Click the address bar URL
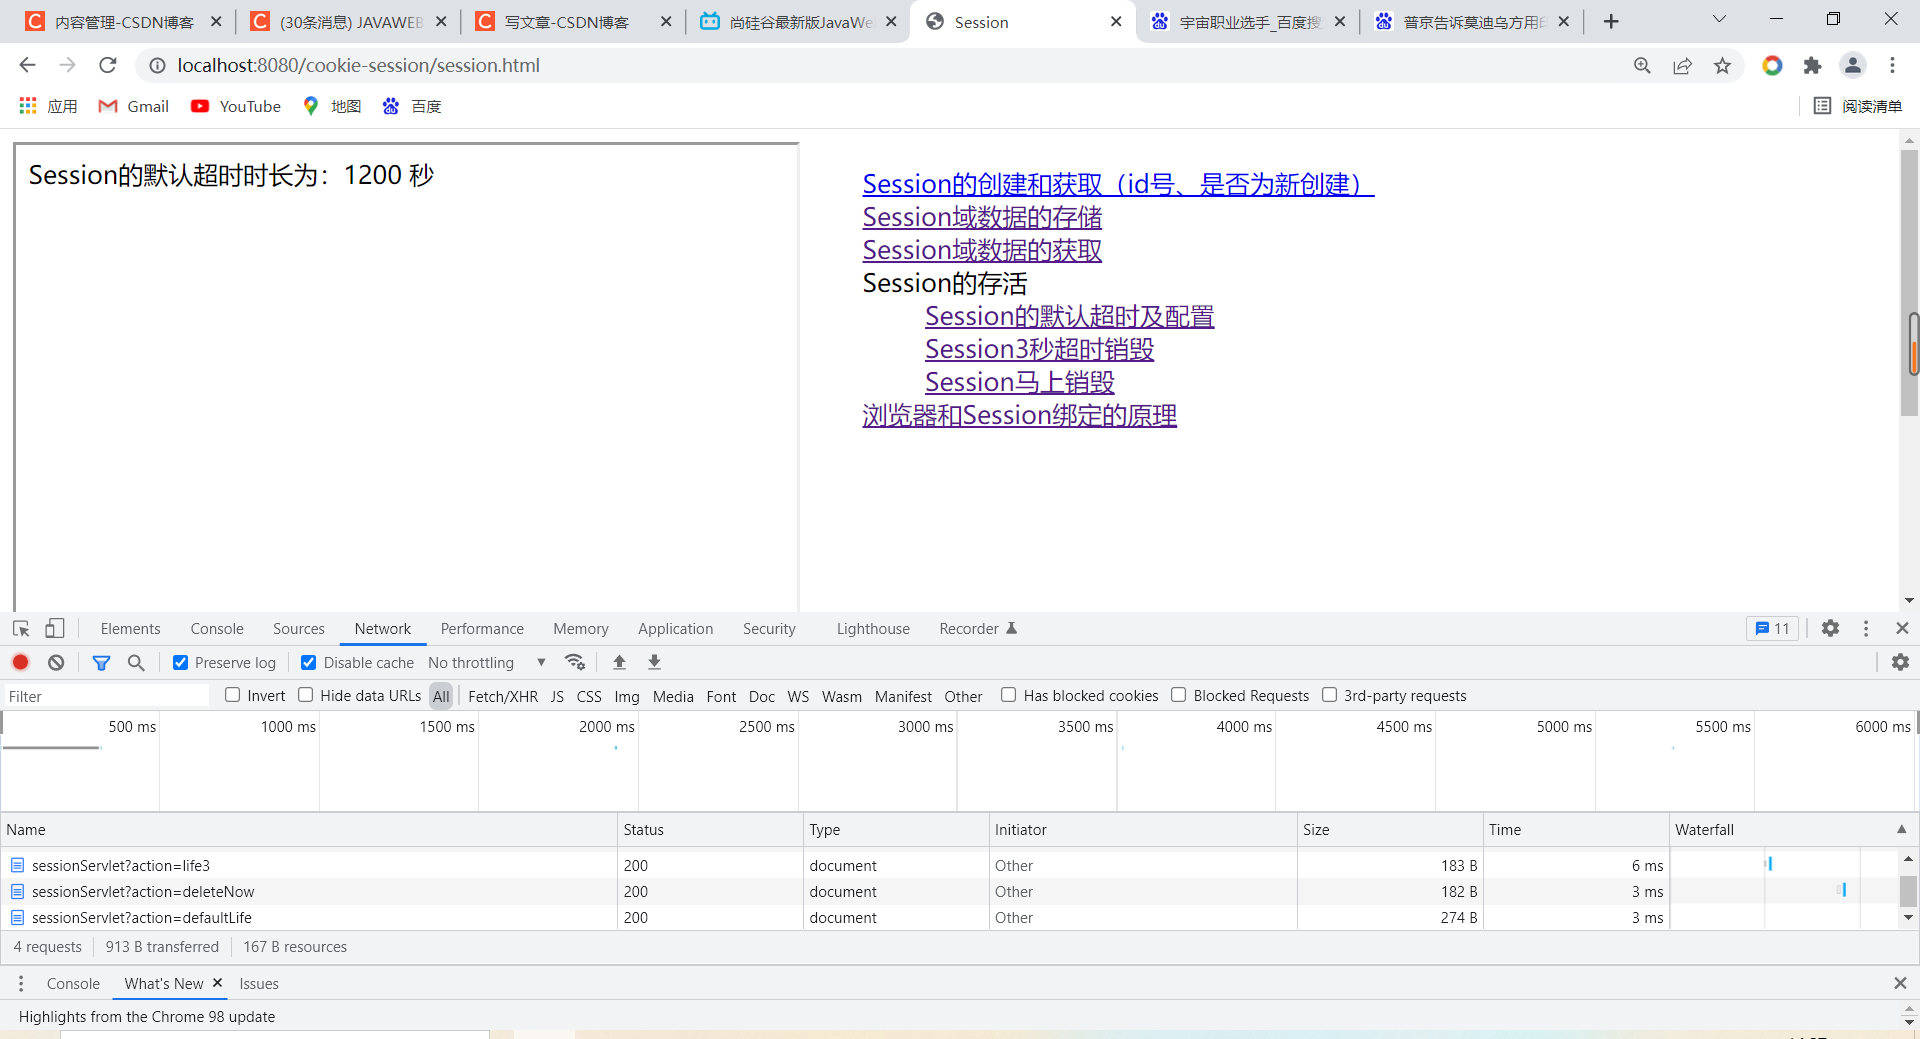 click(358, 65)
